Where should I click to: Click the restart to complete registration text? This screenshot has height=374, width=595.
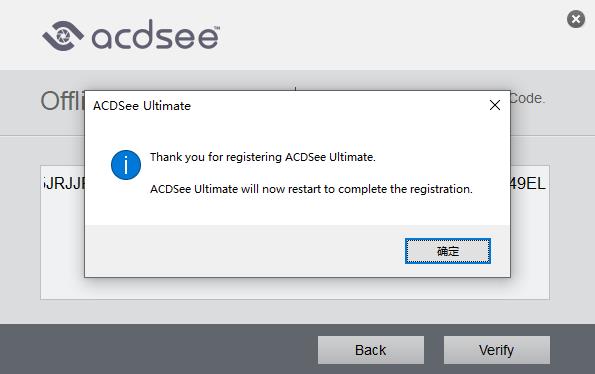[311, 189]
